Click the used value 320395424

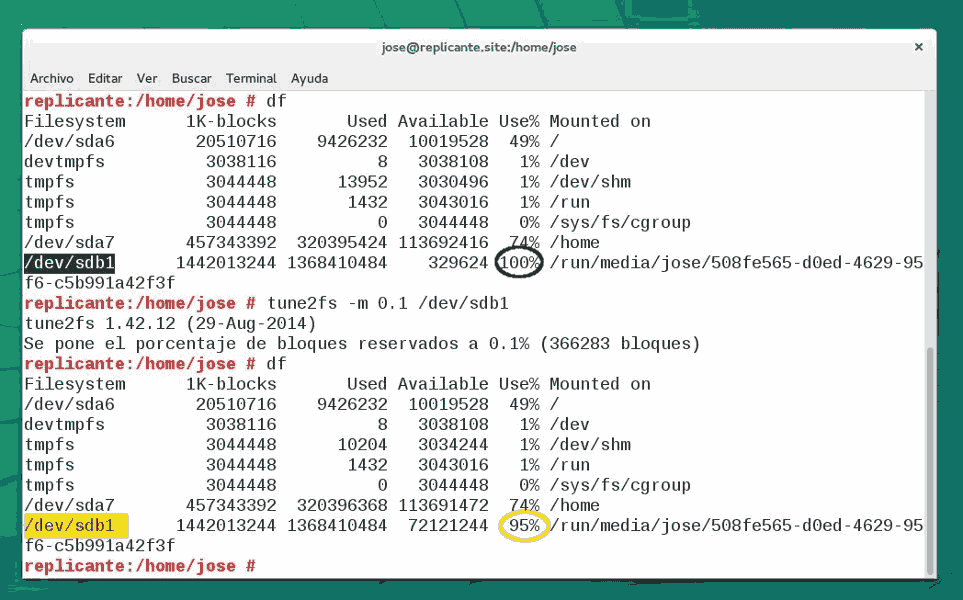[x=342, y=243]
